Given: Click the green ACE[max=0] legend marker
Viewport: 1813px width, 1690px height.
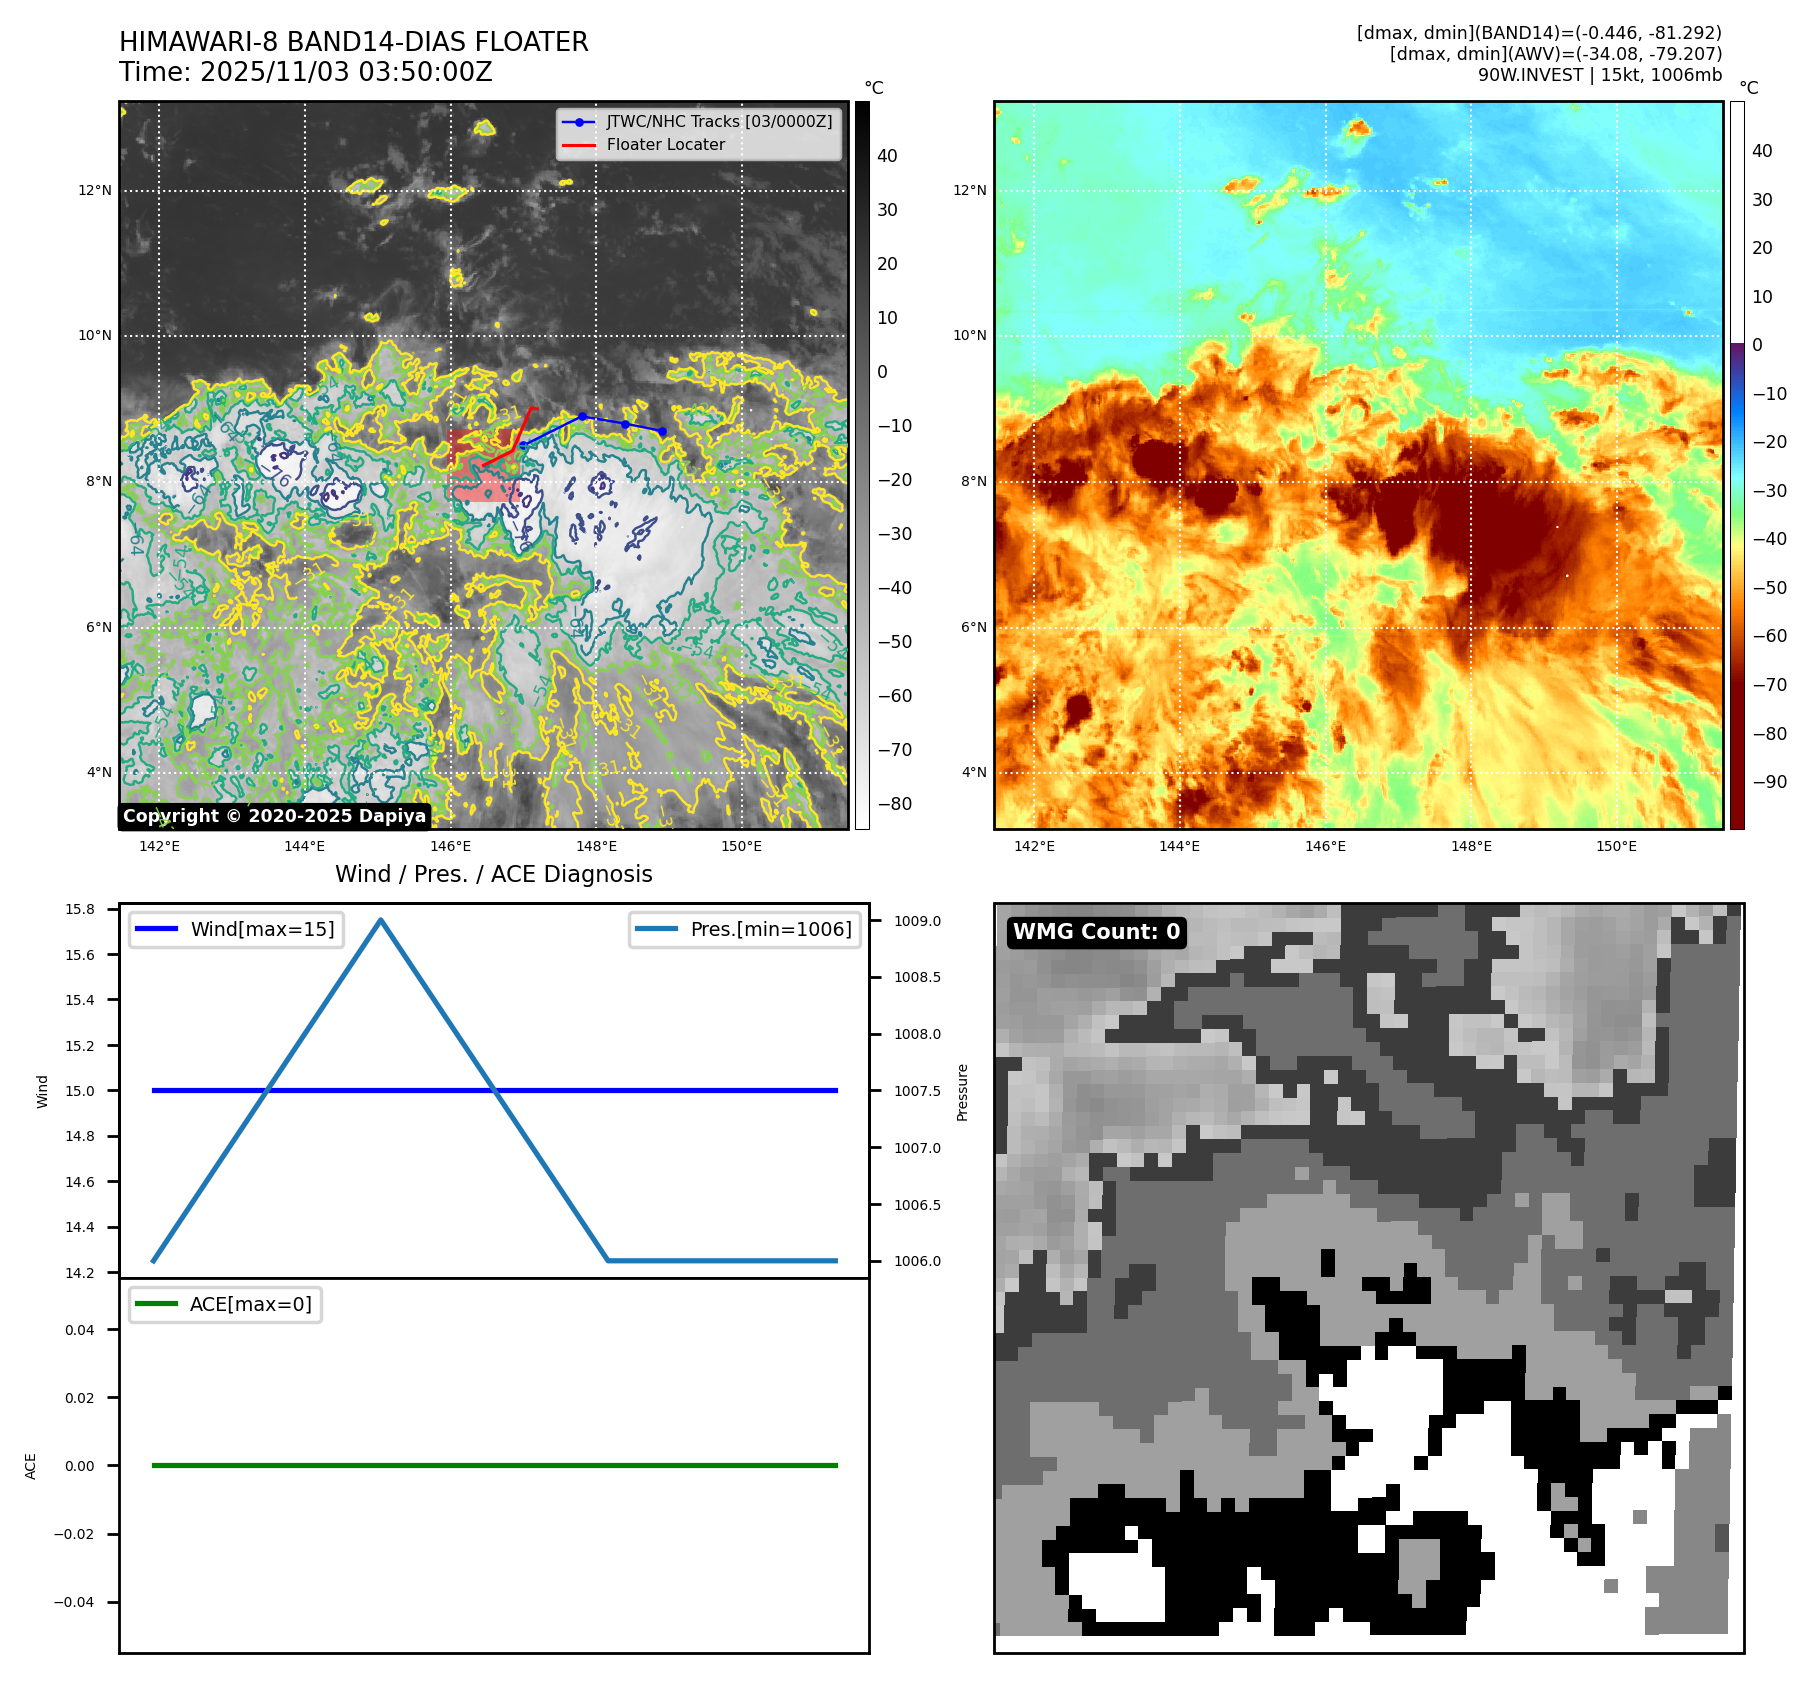Looking at the screenshot, I should pyautogui.click(x=155, y=1304).
